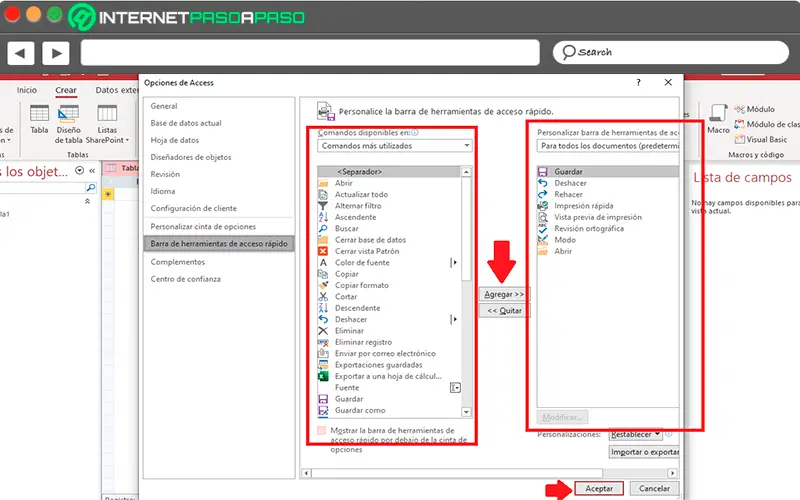The height and width of the screenshot is (500, 800).
Task: Click the << Quitar button
Action: (504, 311)
